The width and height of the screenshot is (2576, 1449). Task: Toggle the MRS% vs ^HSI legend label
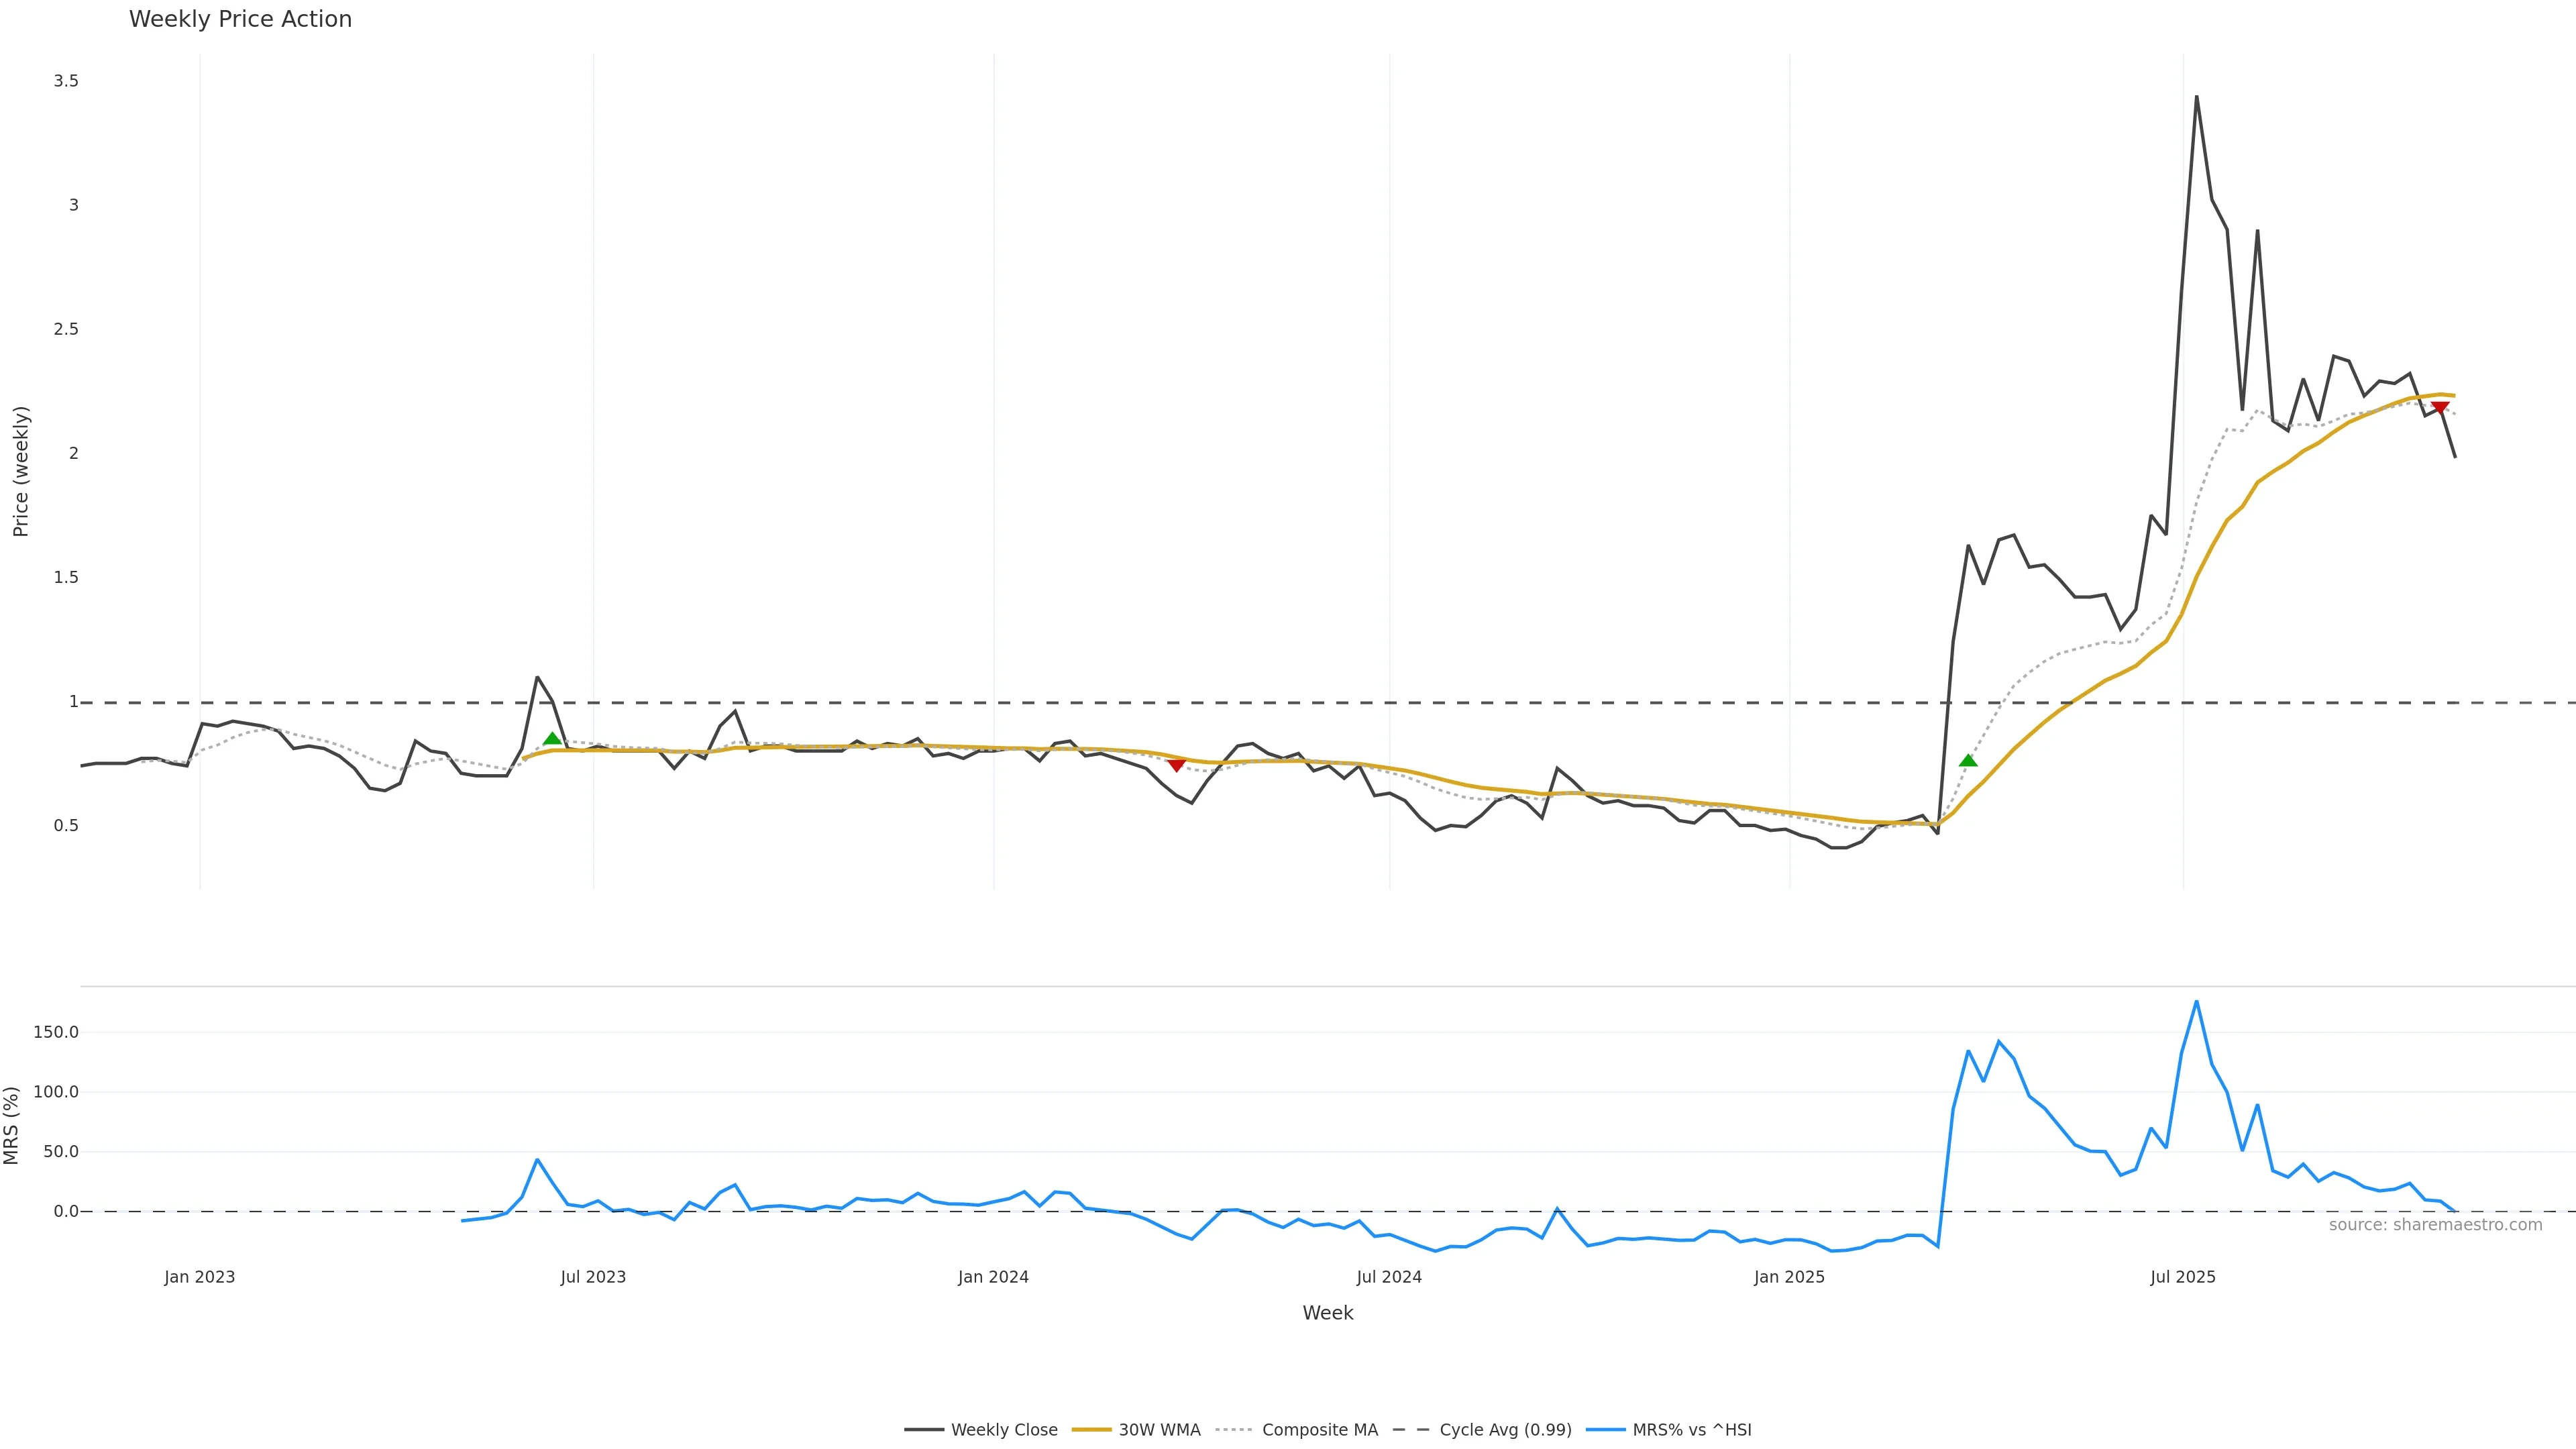(1691, 1430)
